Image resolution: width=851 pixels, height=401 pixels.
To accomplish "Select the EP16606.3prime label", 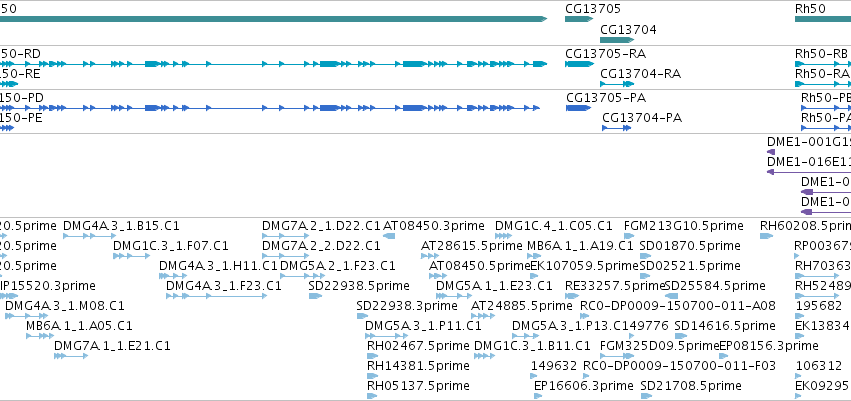I will pos(584,386).
